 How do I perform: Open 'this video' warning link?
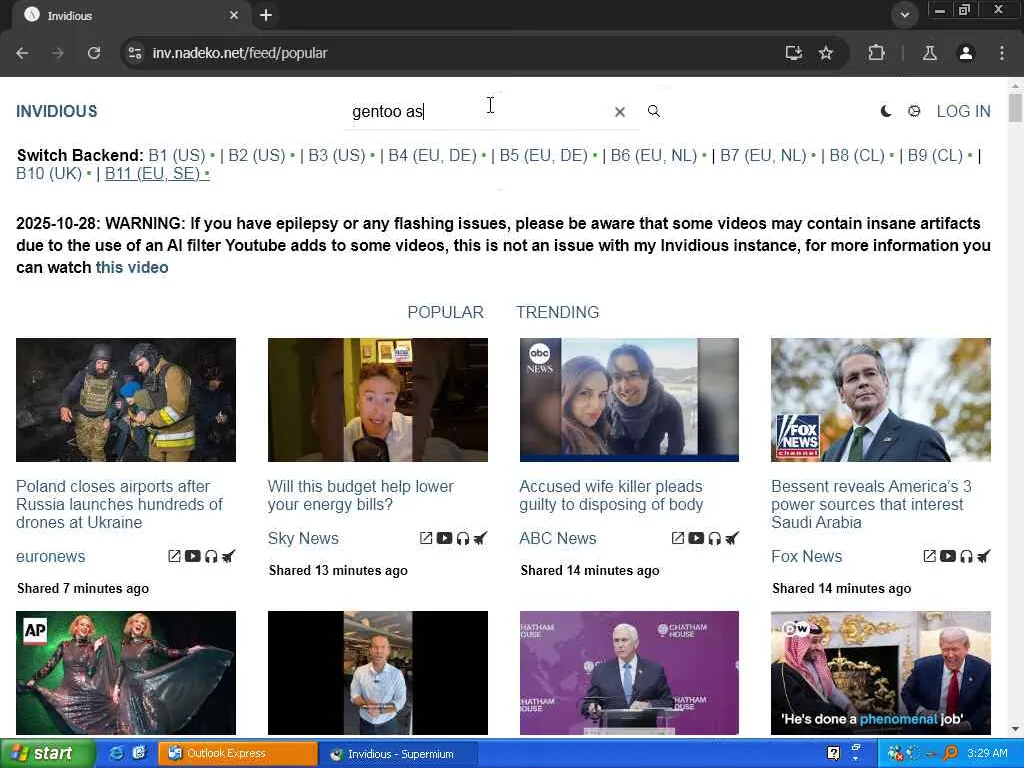tap(132, 268)
